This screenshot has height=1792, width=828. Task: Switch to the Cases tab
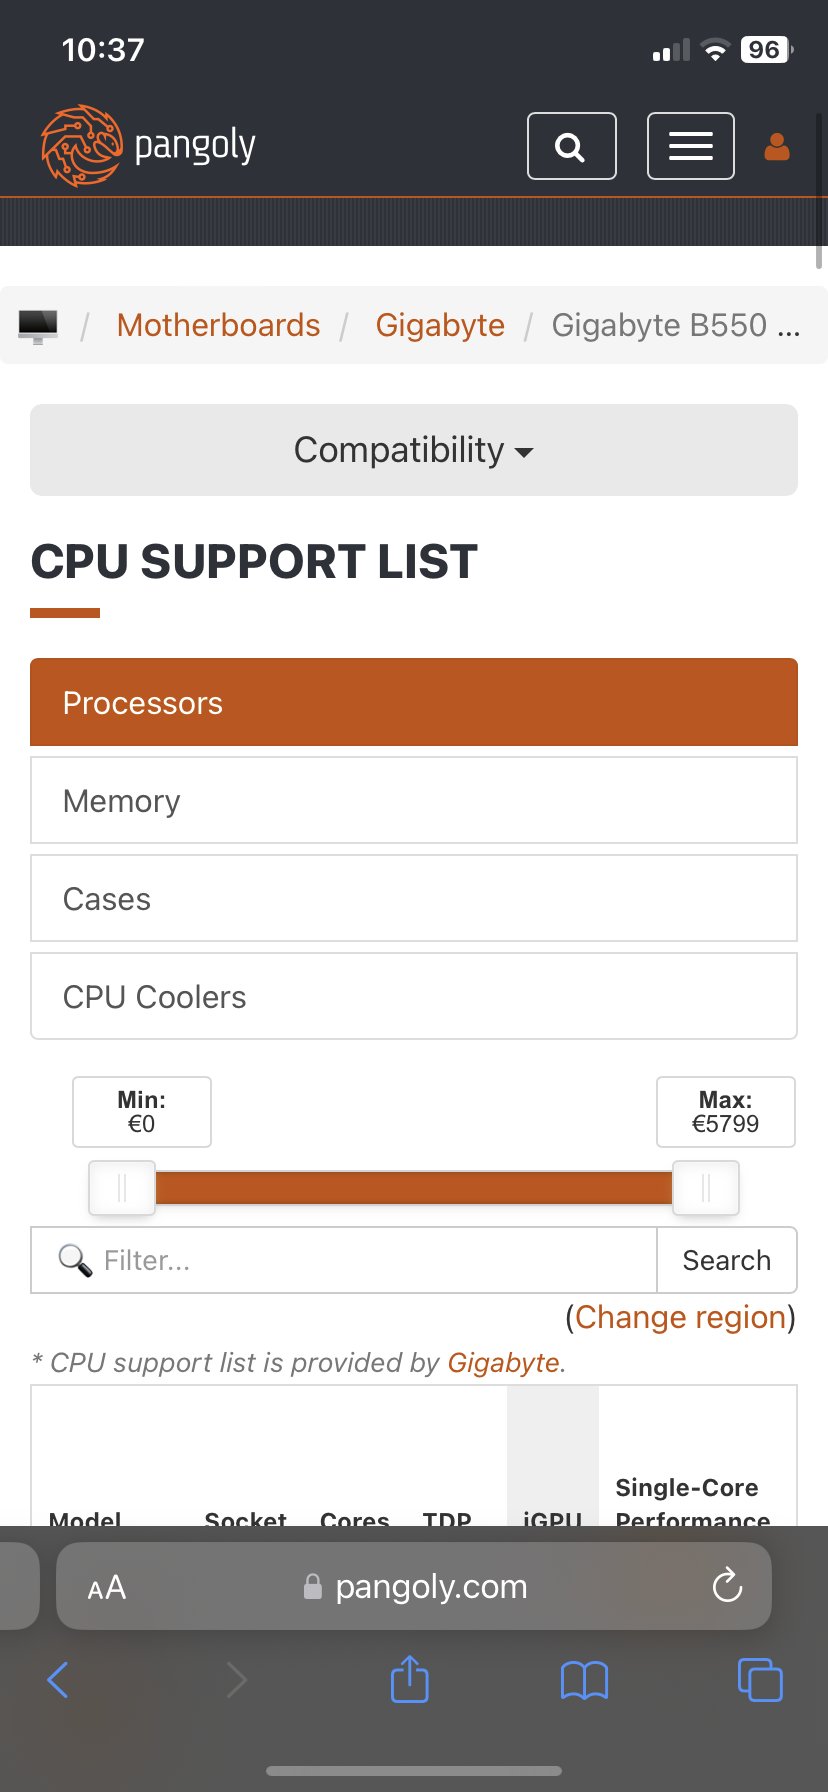414,898
